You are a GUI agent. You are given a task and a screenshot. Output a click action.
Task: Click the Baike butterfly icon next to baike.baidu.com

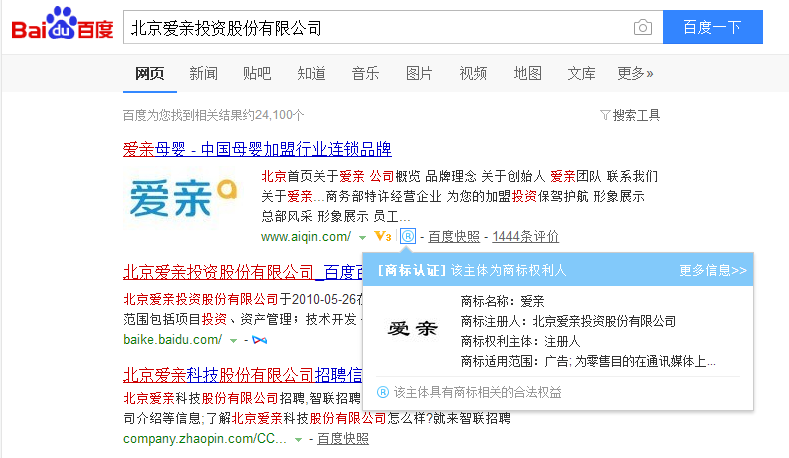pyautogui.click(x=260, y=340)
